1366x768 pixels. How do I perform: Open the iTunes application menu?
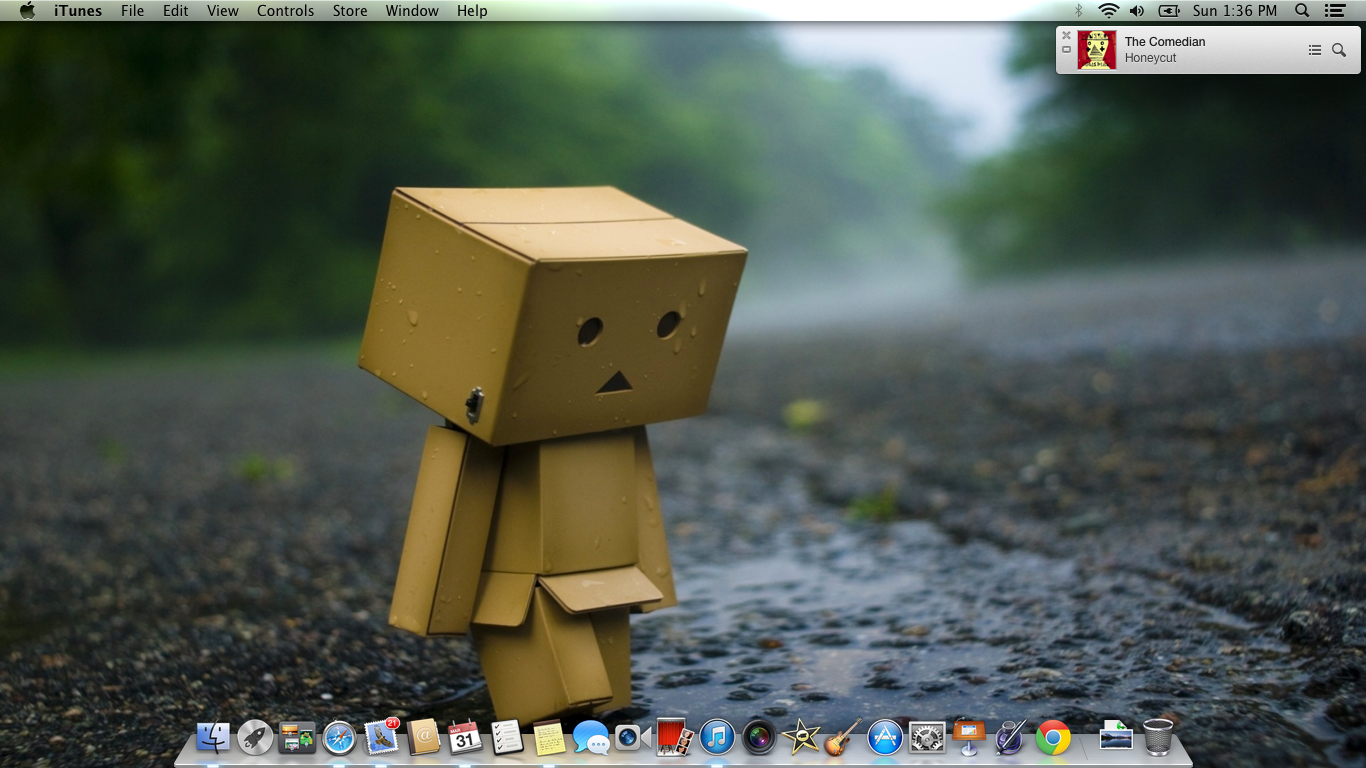[x=78, y=10]
